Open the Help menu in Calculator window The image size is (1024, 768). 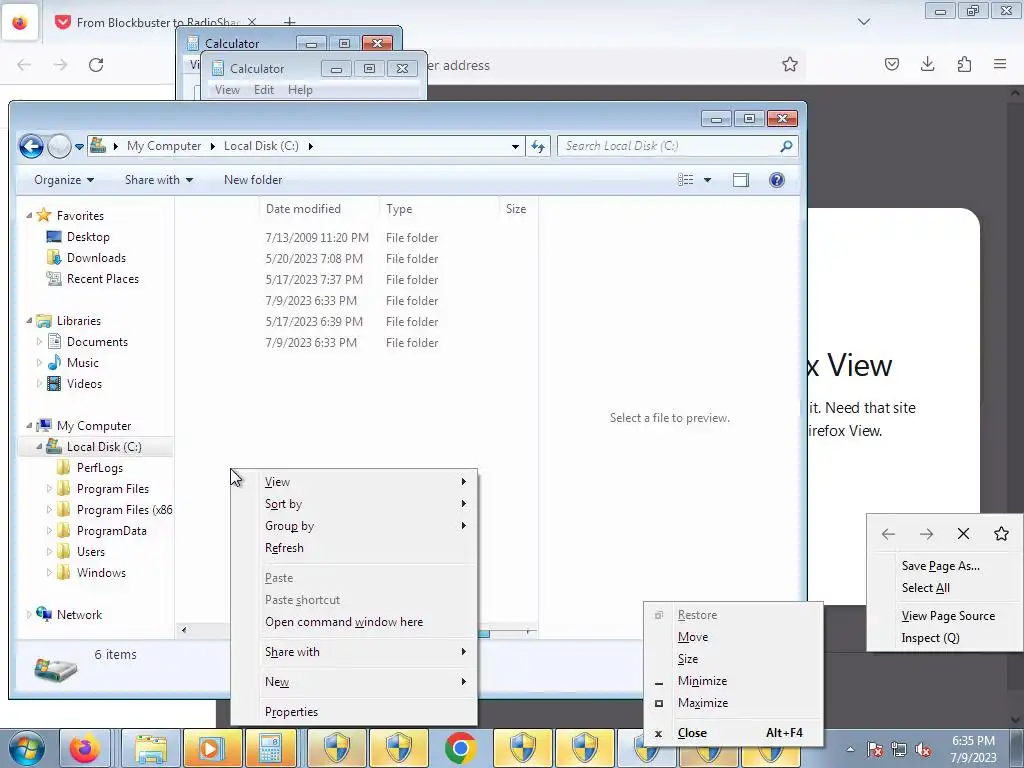tap(300, 90)
